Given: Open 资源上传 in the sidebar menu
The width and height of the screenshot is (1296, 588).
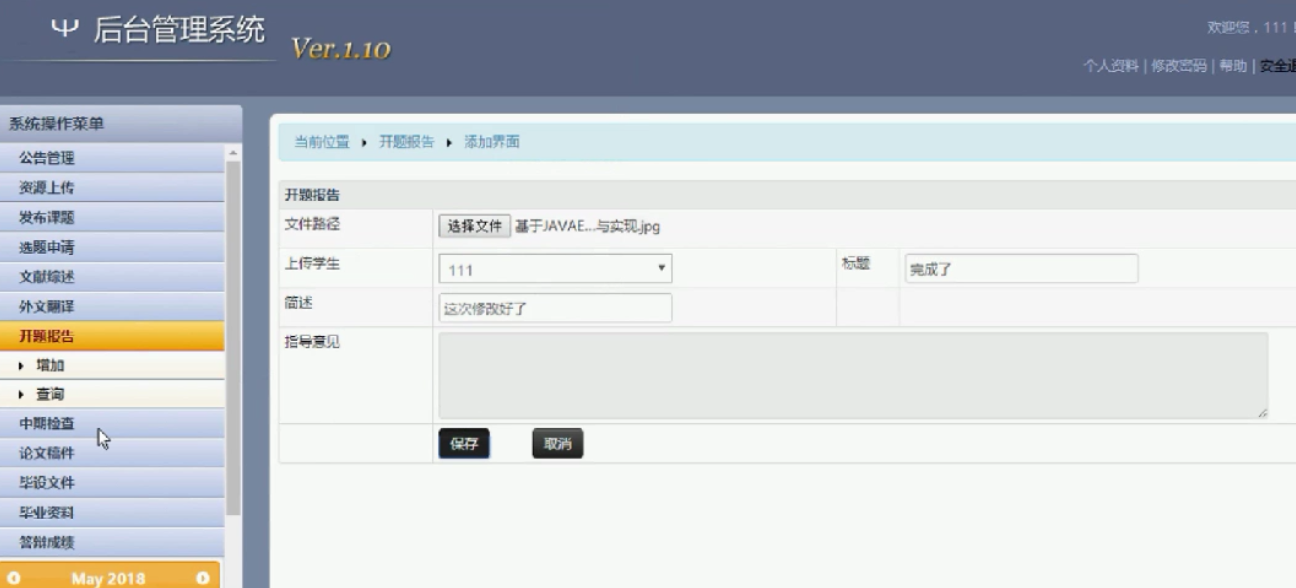Looking at the screenshot, I should tap(47, 188).
